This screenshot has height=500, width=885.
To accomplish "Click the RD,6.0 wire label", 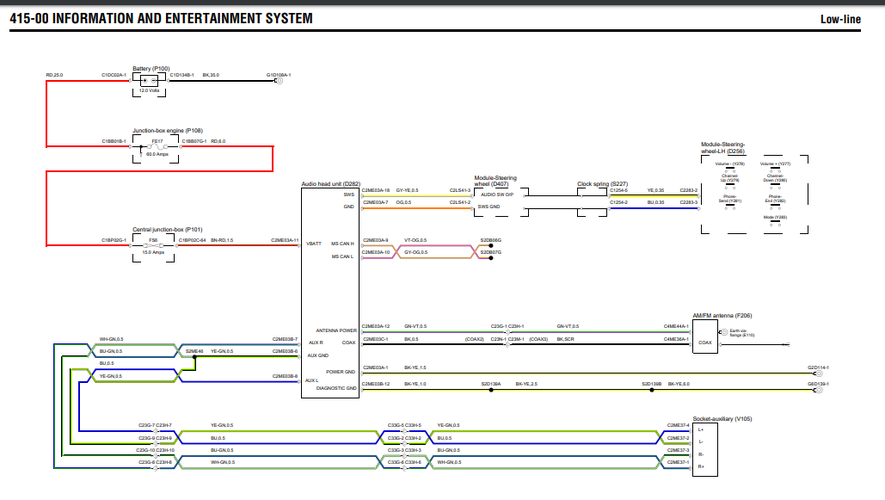I will point(218,141).
